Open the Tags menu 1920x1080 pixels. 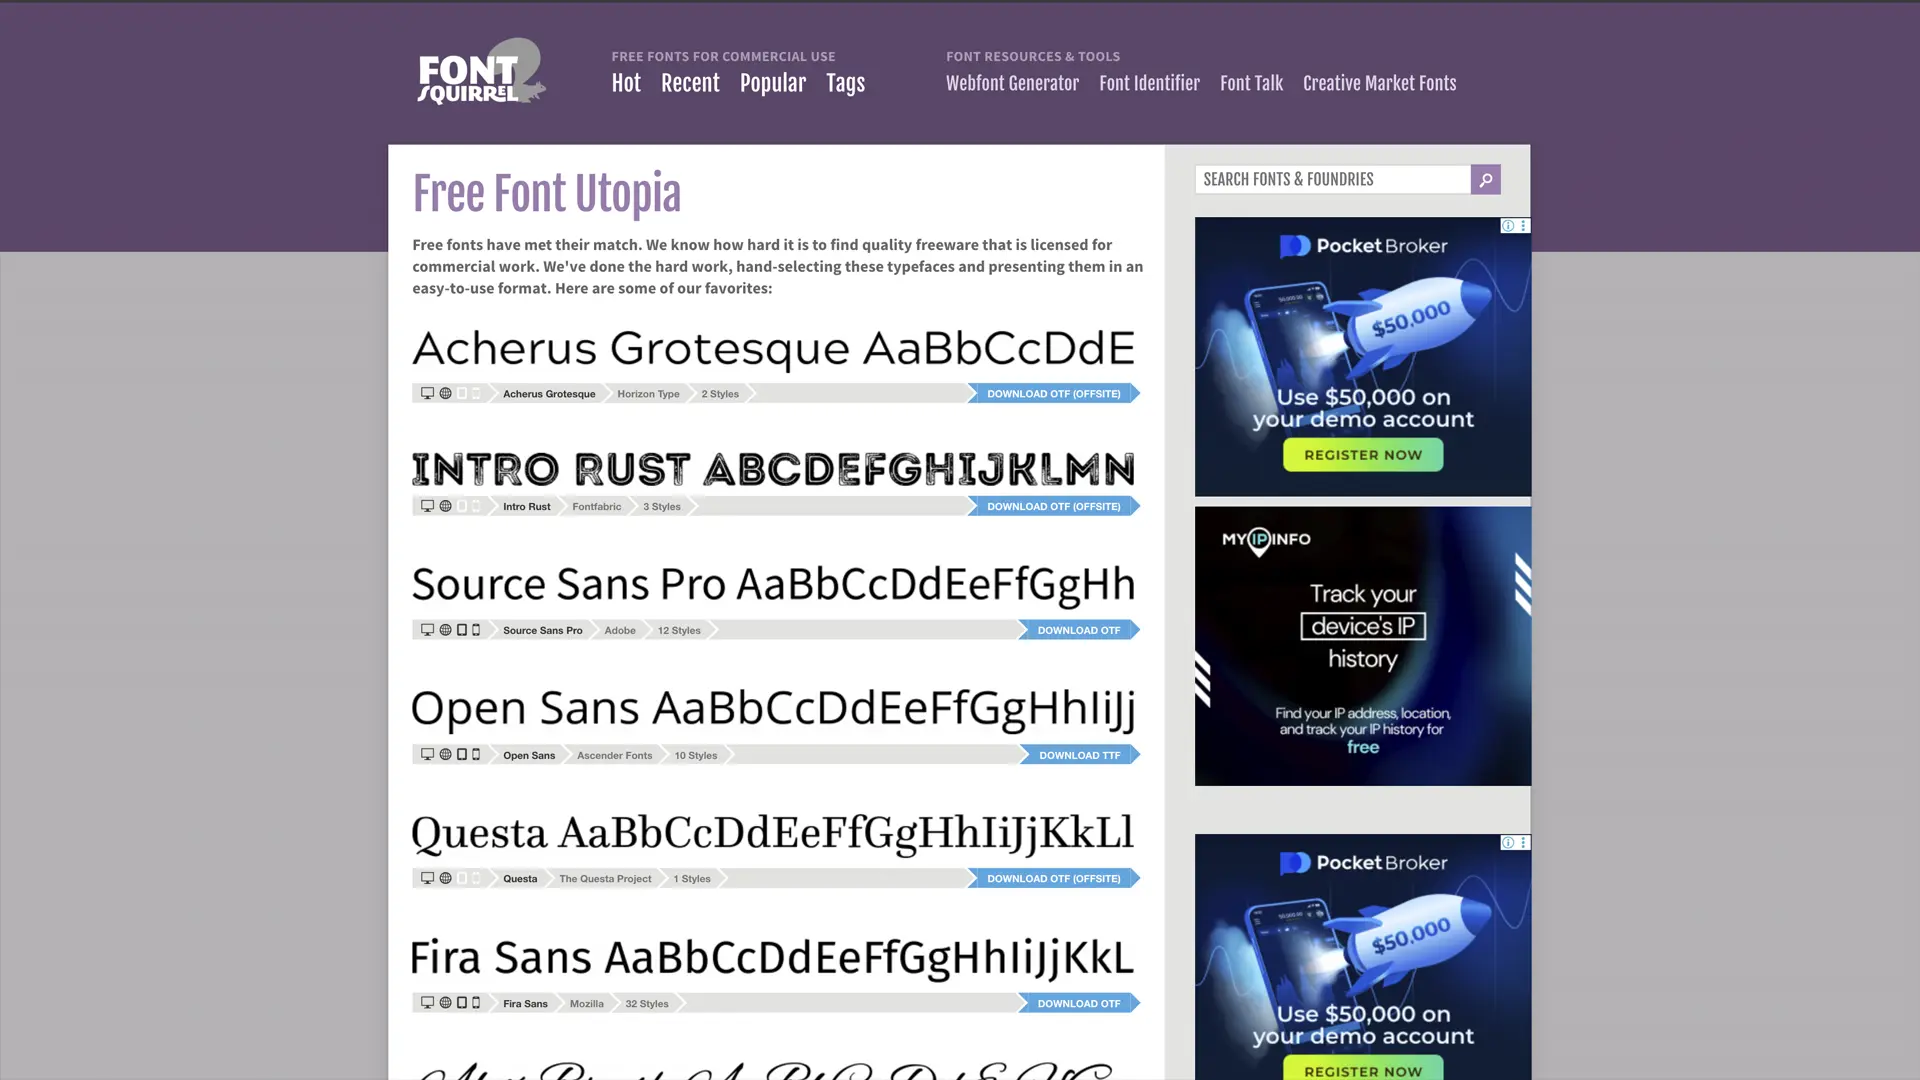[x=845, y=84]
